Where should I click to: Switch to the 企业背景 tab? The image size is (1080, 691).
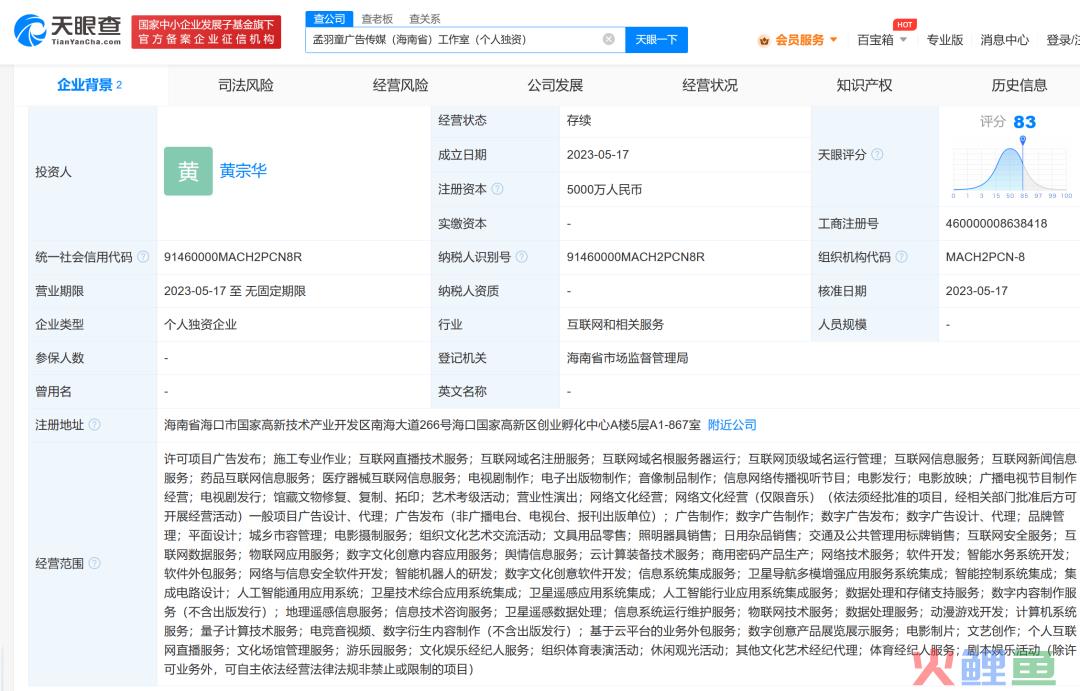[x=90, y=85]
